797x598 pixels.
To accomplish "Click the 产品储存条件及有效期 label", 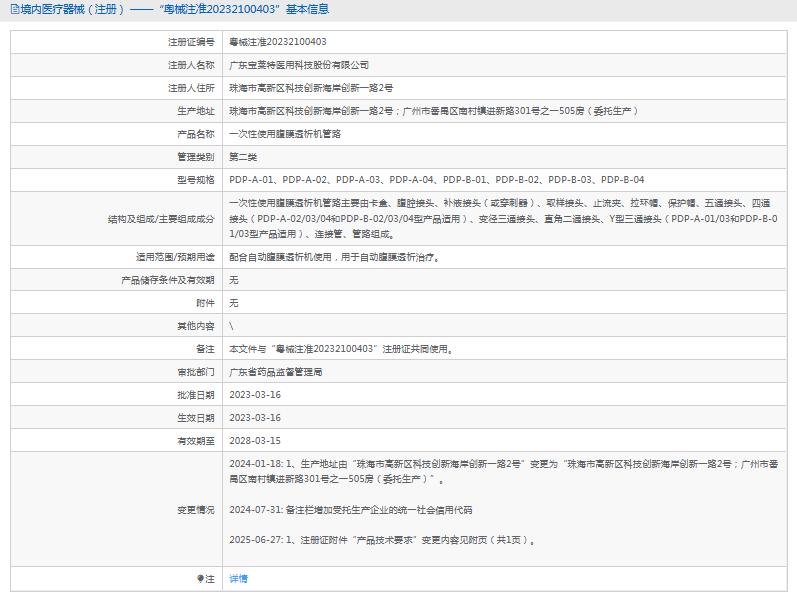I will (168, 280).
